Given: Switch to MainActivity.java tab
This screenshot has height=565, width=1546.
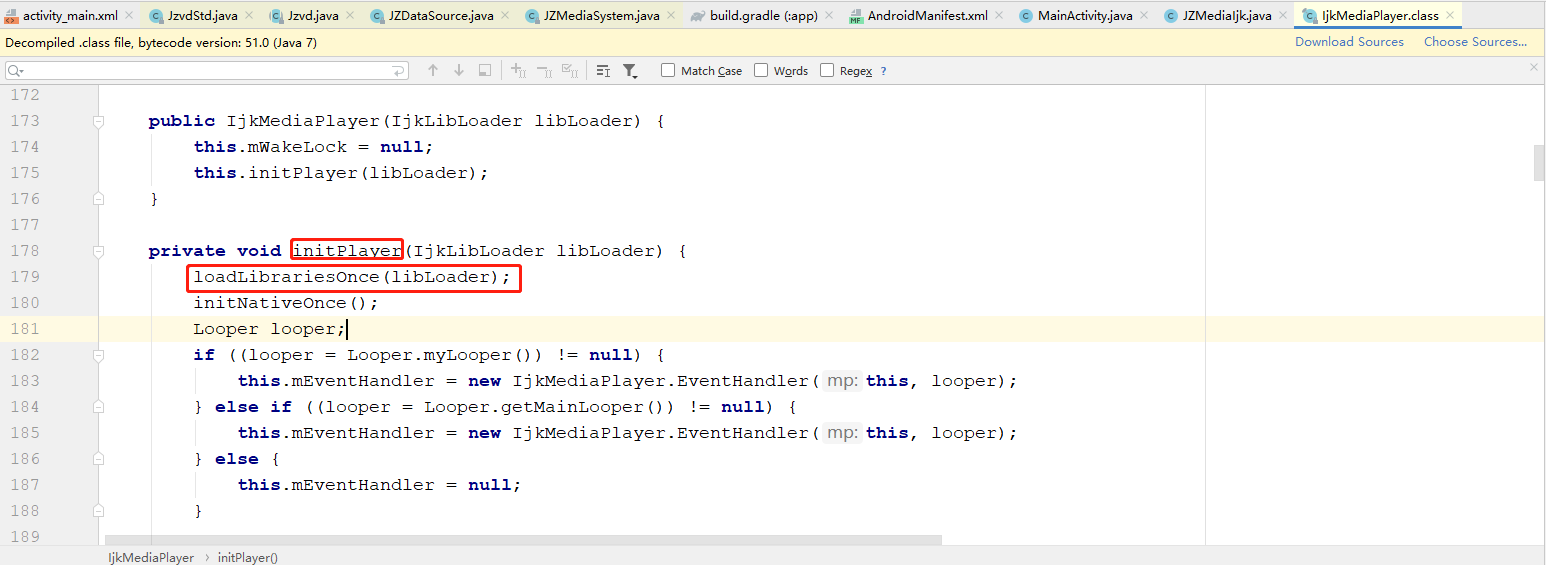Looking at the screenshot, I should [x=1085, y=16].
